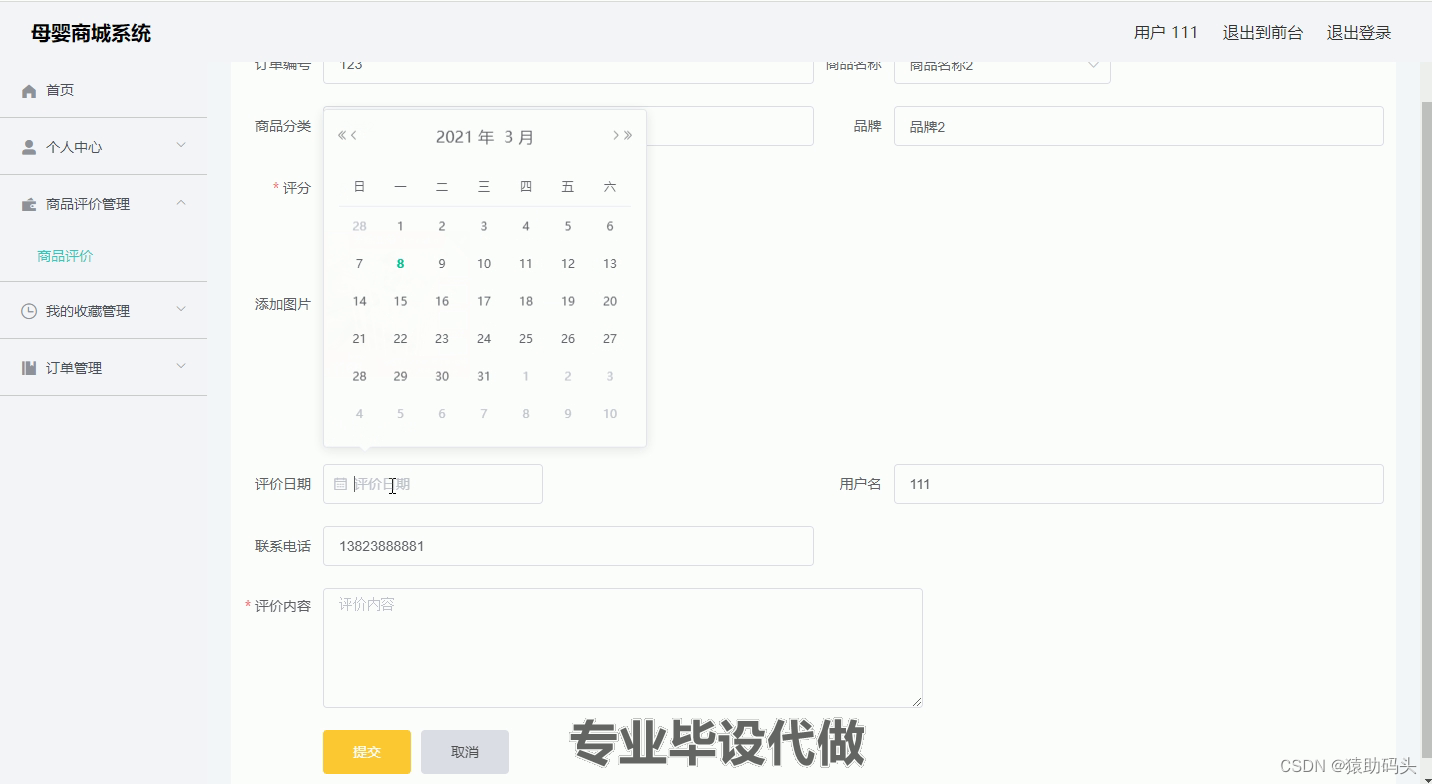Click the calendar icon in 评价日期 field

click(340, 484)
